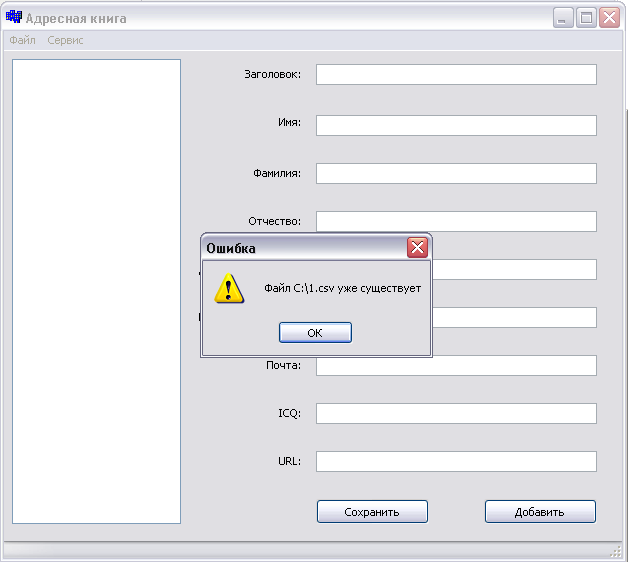Viewport: 628px width, 562px height.
Task: Close the Ошибка error dialog
Action: [x=417, y=248]
